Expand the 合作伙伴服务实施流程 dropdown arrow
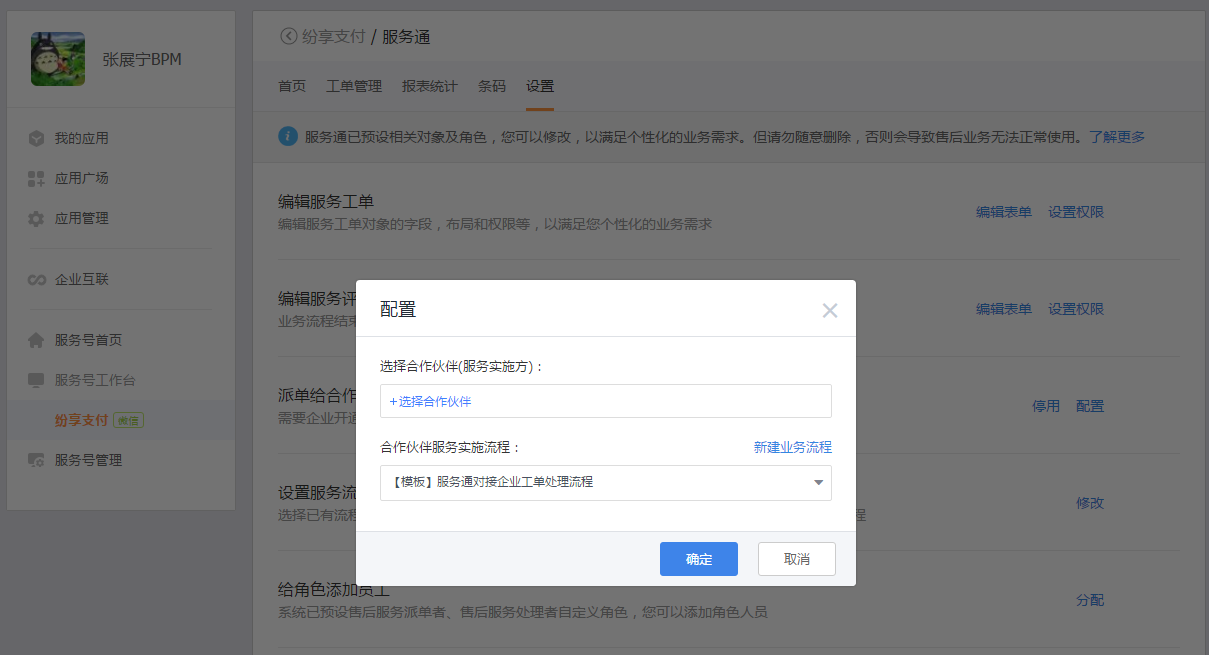 [x=818, y=483]
